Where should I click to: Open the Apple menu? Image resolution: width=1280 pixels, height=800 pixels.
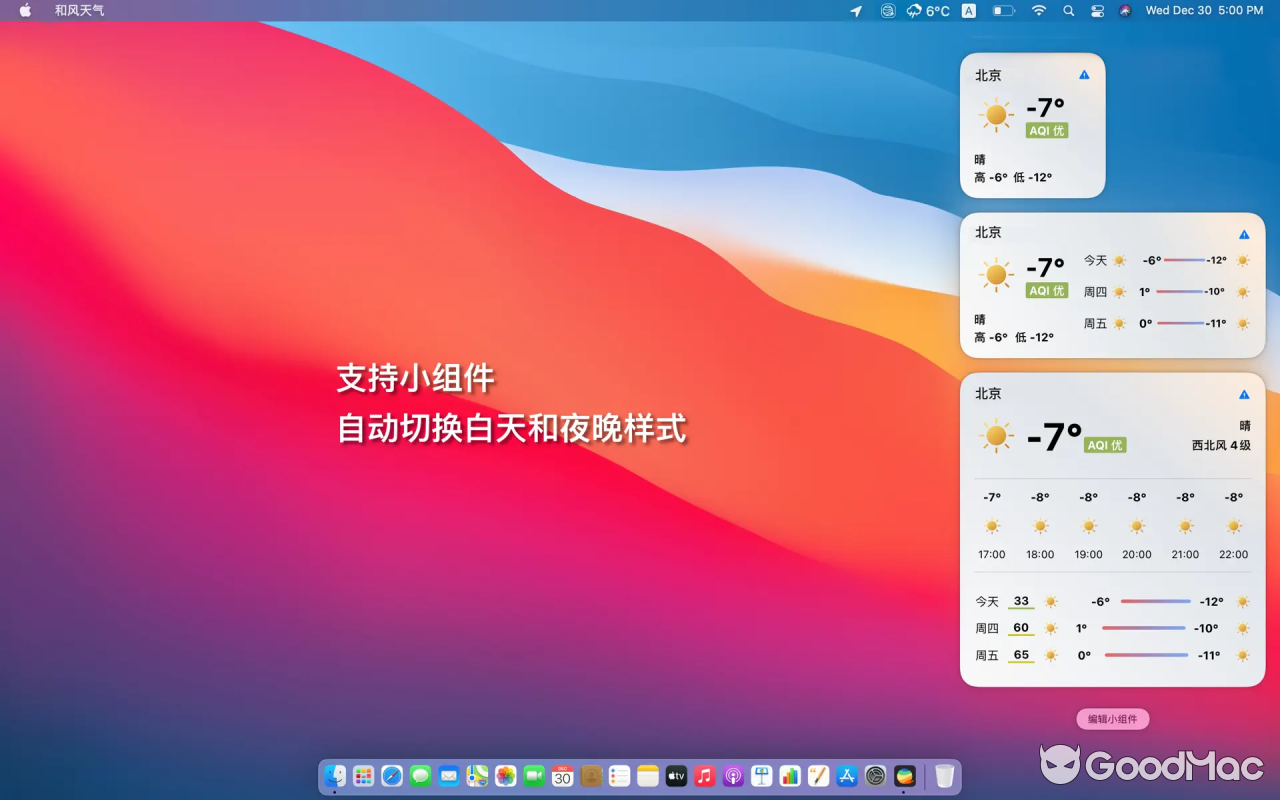pos(24,11)
